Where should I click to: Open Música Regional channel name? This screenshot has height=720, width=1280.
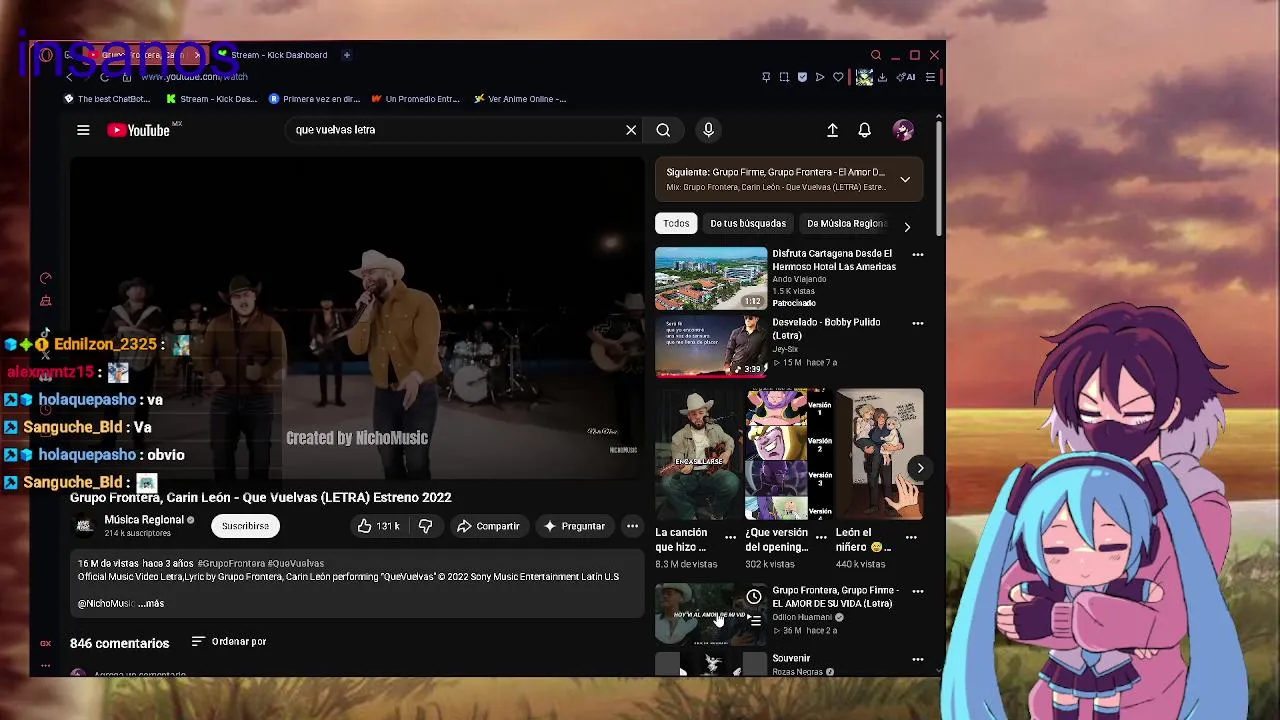144,520
